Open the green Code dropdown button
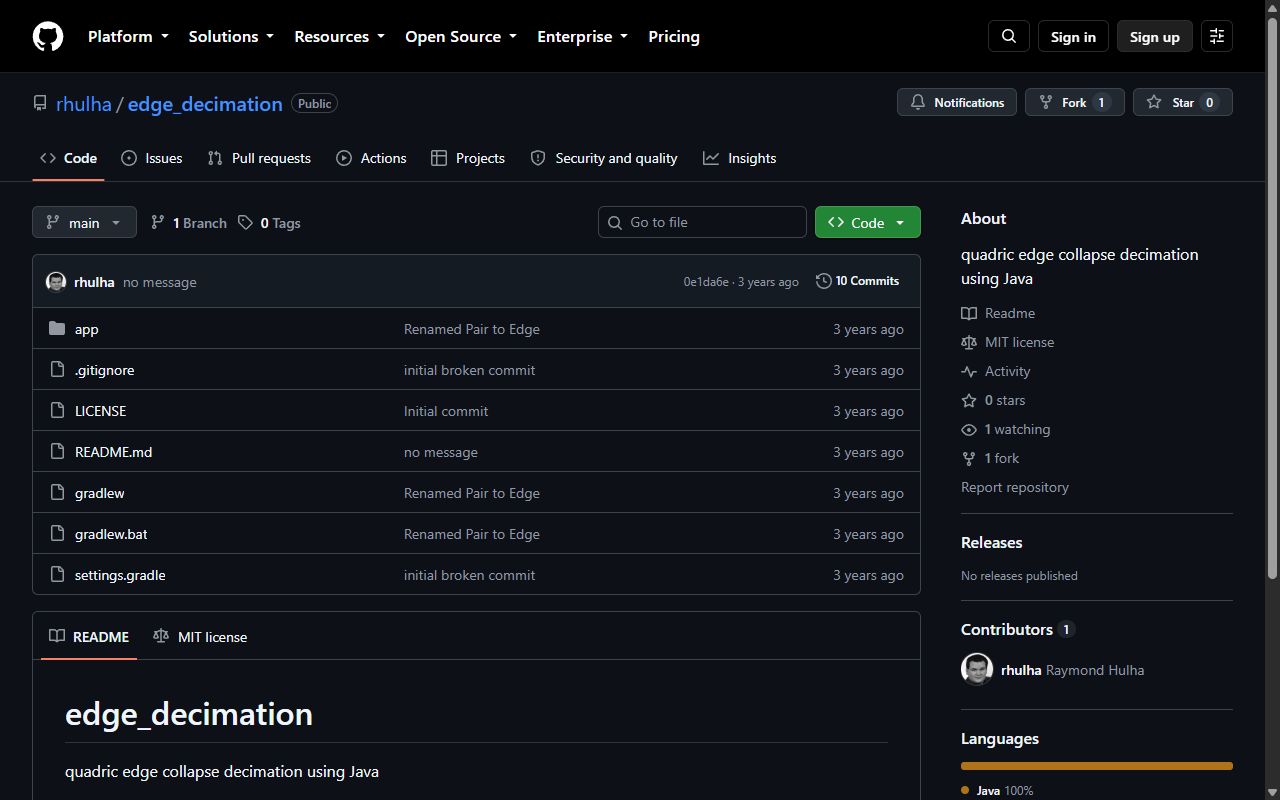Screen dimensions: 1280x800 [868, 222]
